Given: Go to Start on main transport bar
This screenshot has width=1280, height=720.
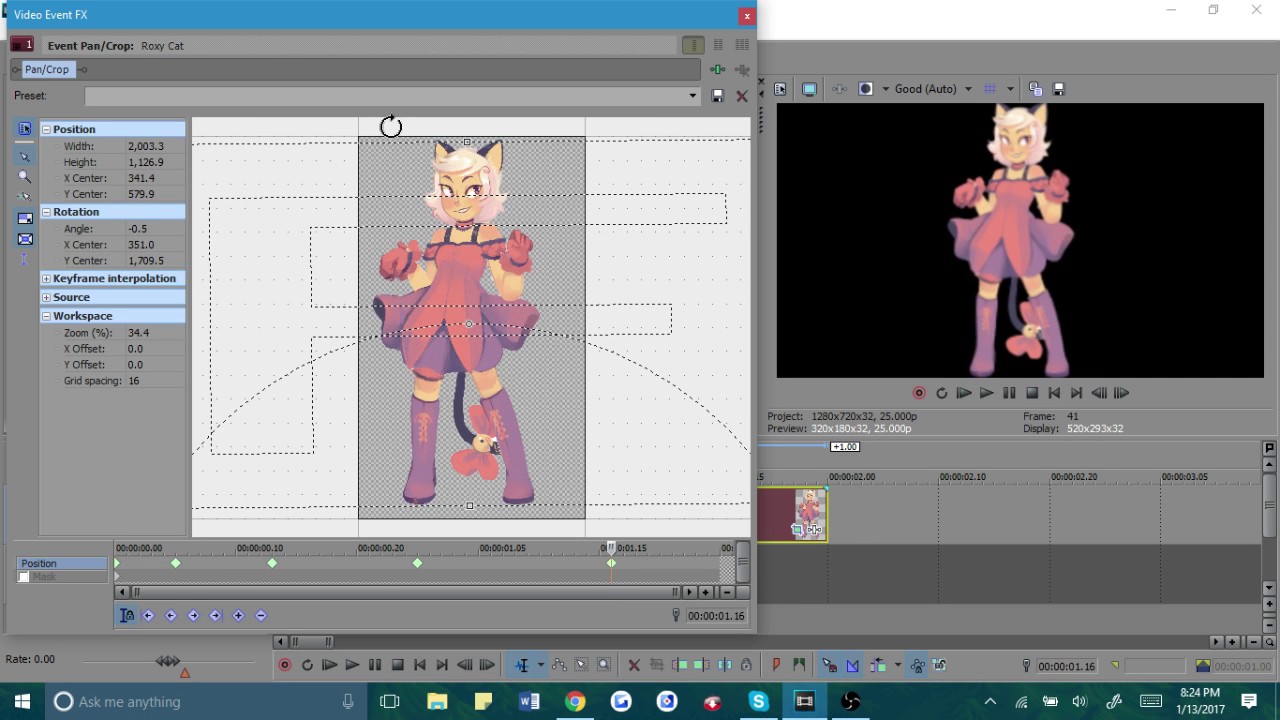Looking at the screenshot, I should pyautogui.click(x=419, y=665).
